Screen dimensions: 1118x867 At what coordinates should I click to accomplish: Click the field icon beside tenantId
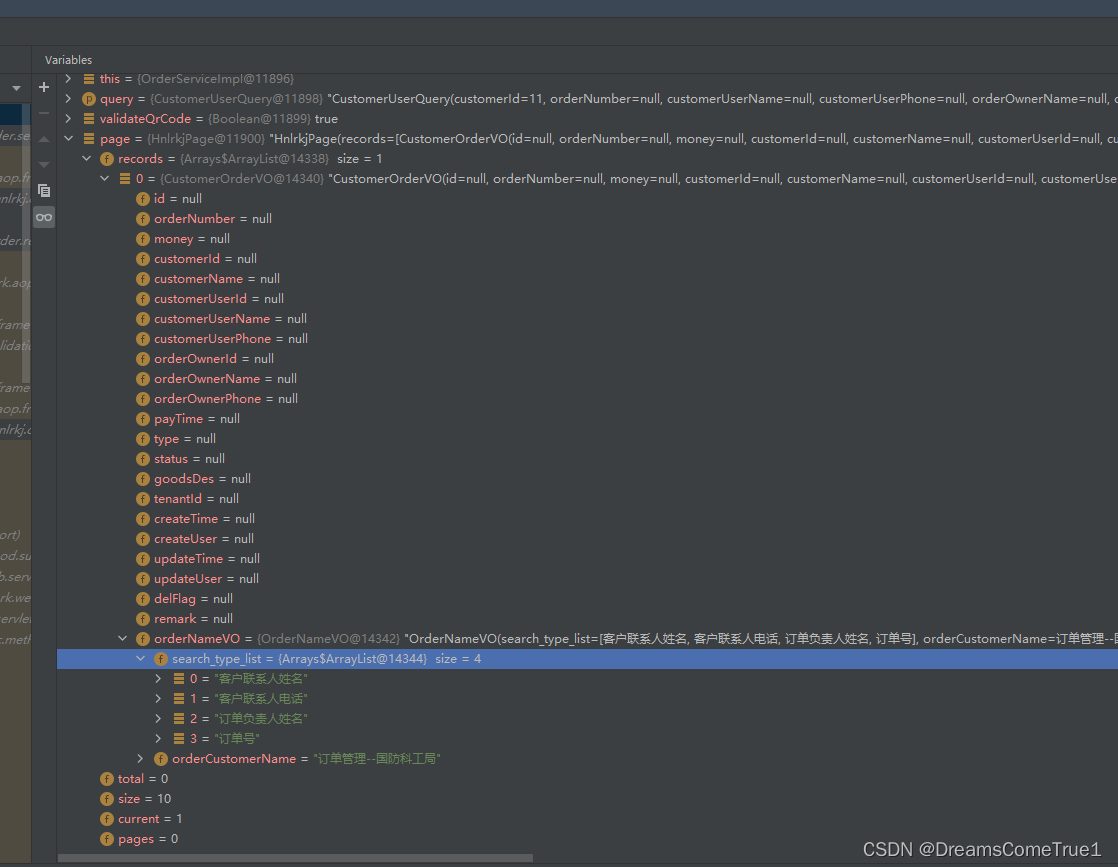[x=143, y=499]
